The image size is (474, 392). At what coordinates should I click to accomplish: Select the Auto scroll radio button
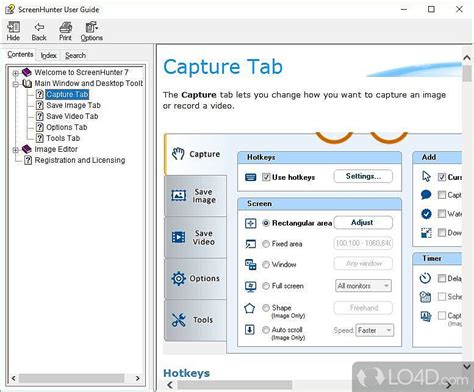(266, 330)
